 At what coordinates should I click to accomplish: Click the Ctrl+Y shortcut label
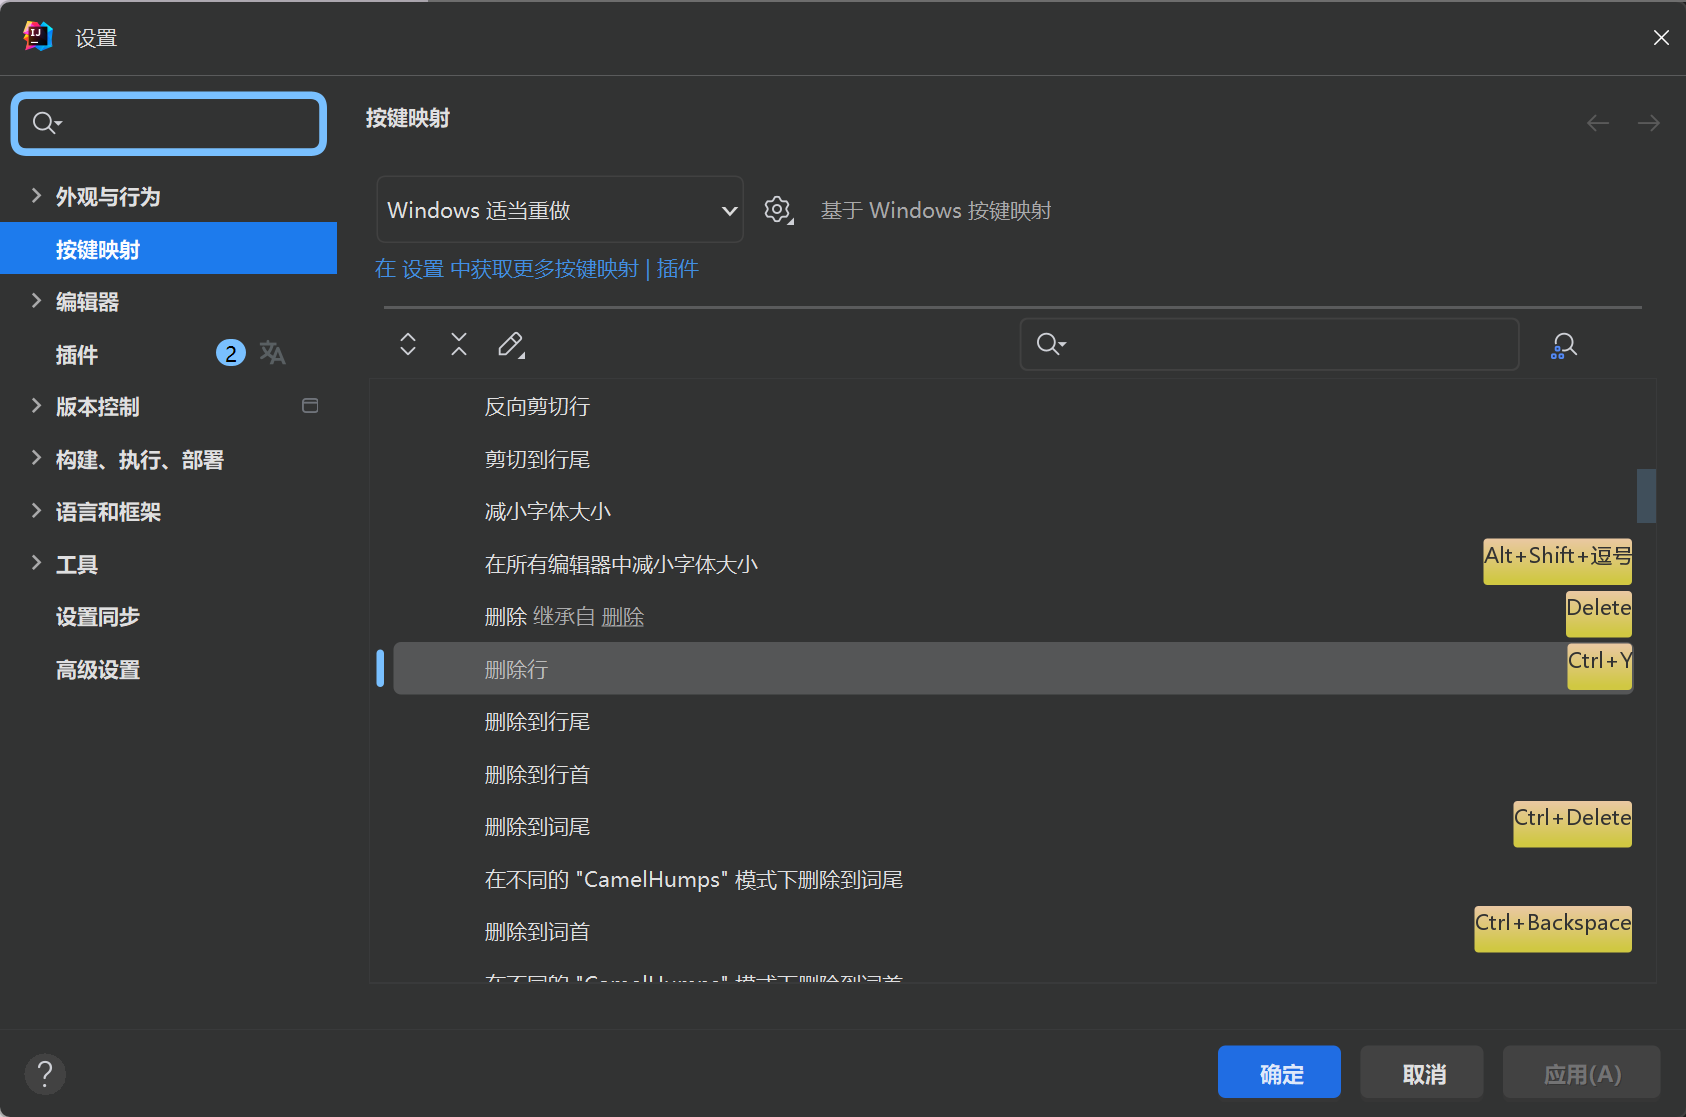(1599, 666)
